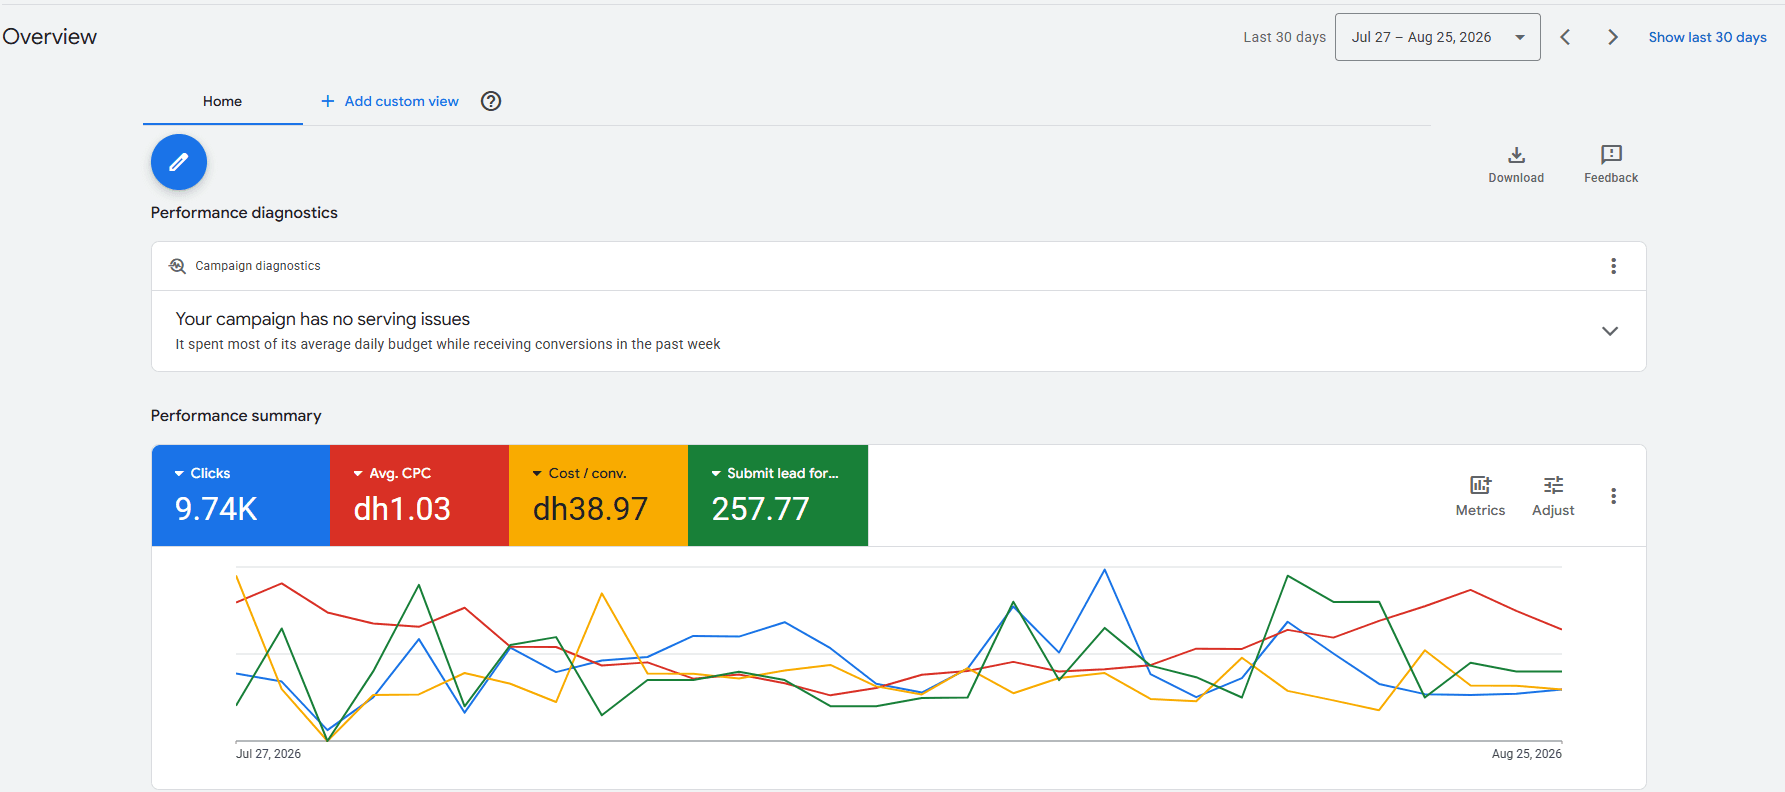
Task: Click the dh38.97 cost per conversion value
Action: [590, 509]
